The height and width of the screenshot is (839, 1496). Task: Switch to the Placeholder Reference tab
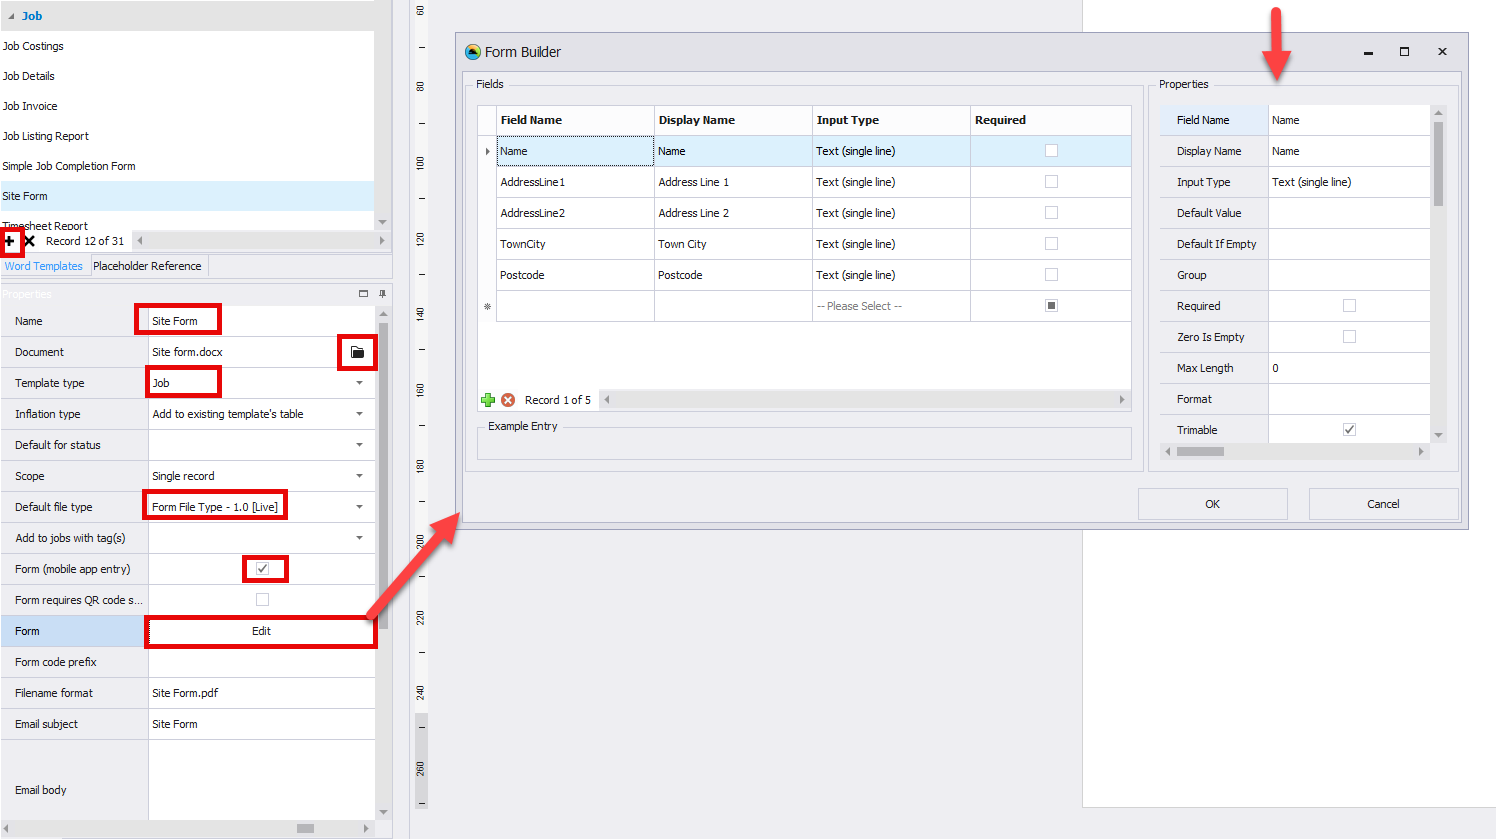147,266
